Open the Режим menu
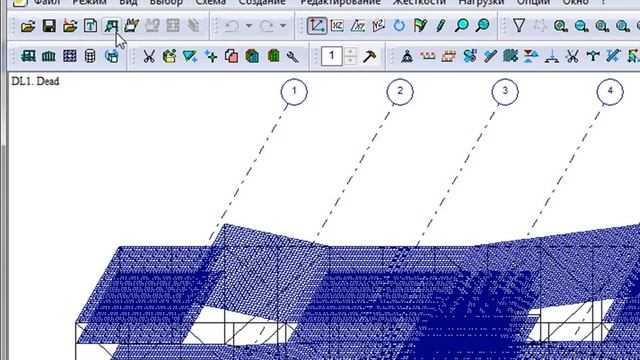The image size is (640, 360). click(89, 2)
